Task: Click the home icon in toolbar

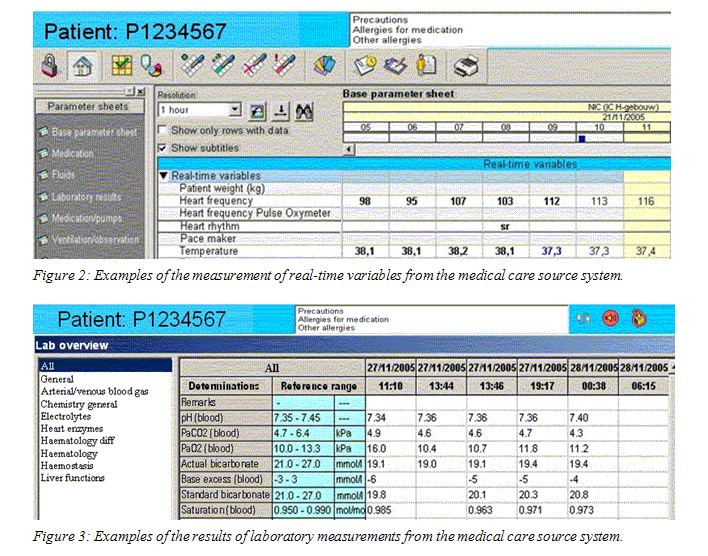Action: 83,66
